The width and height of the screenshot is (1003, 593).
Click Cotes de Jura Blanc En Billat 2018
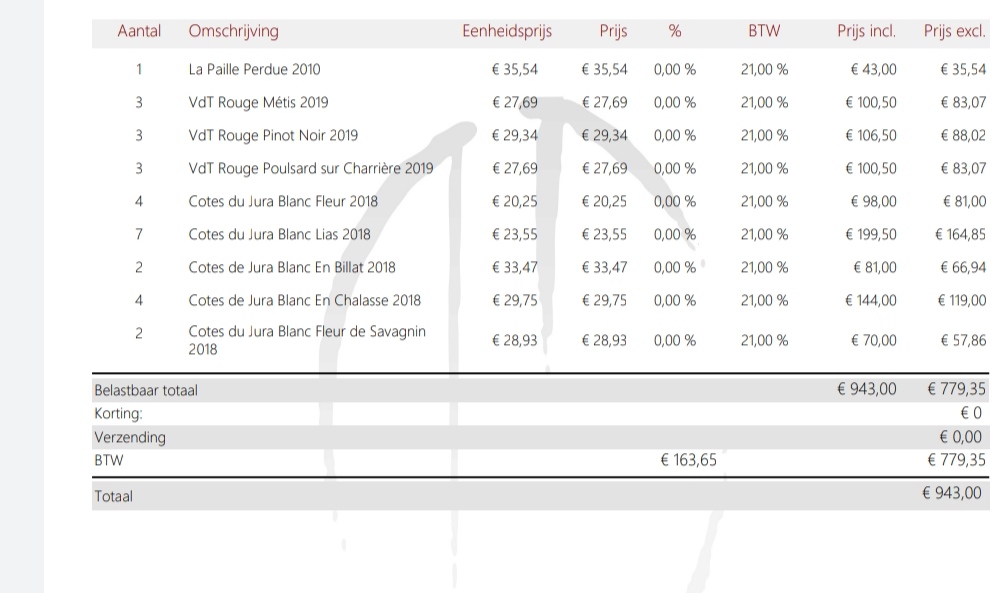click(292, 267)
